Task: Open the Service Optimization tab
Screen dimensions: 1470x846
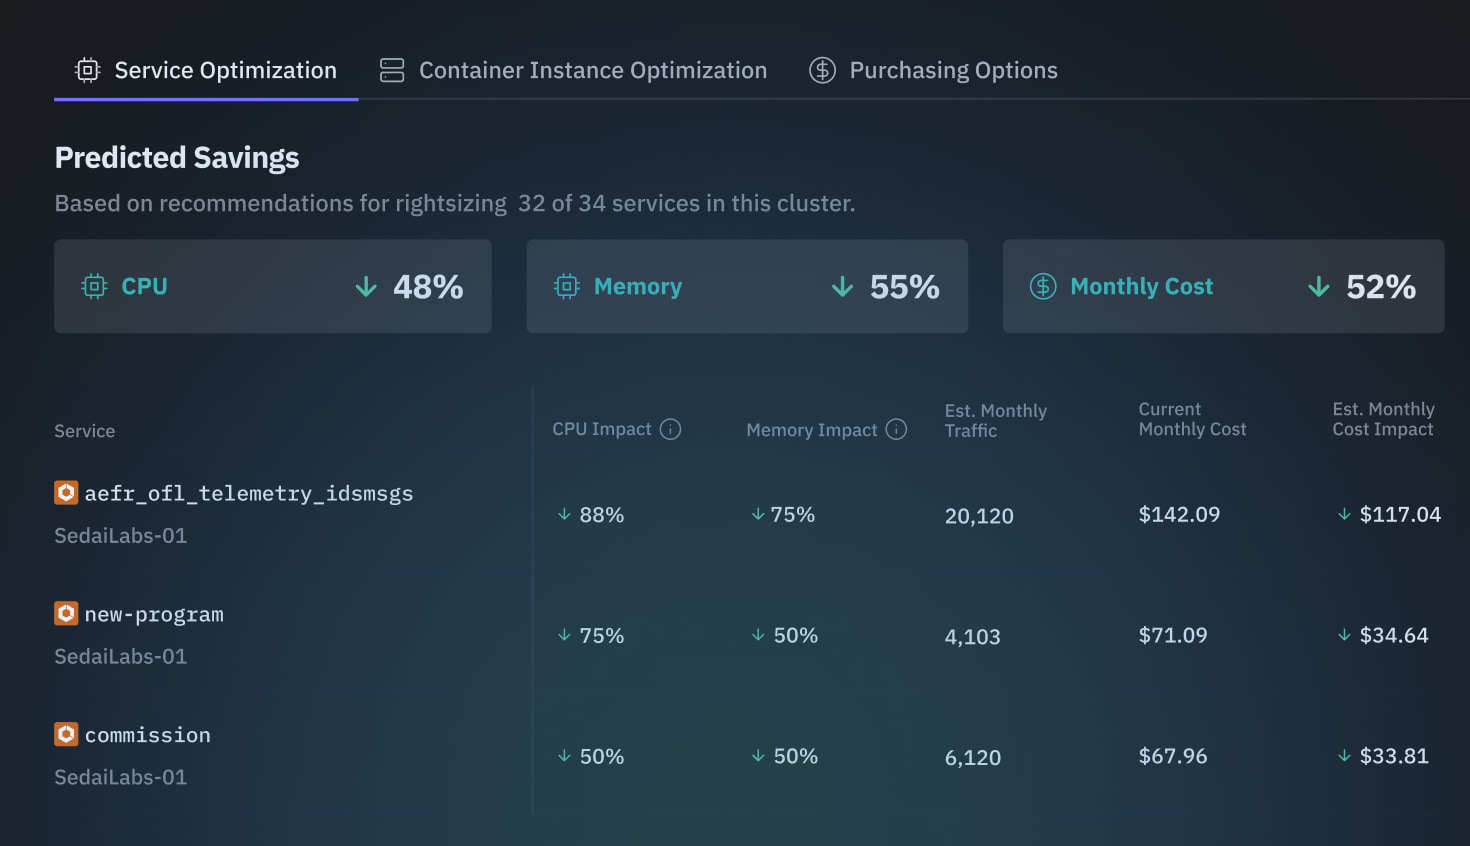Action: tap(206, 70)
